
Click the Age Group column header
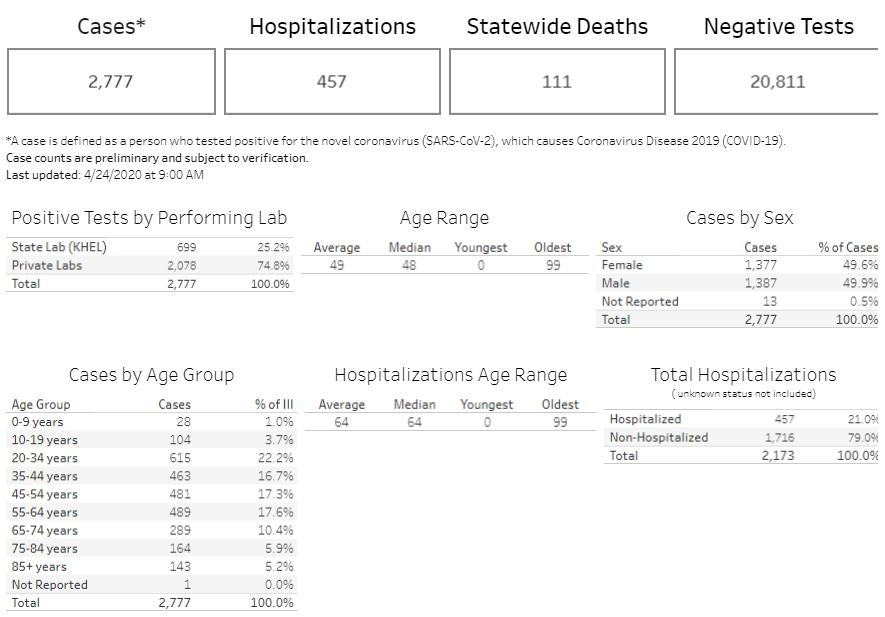pos(41,404)
